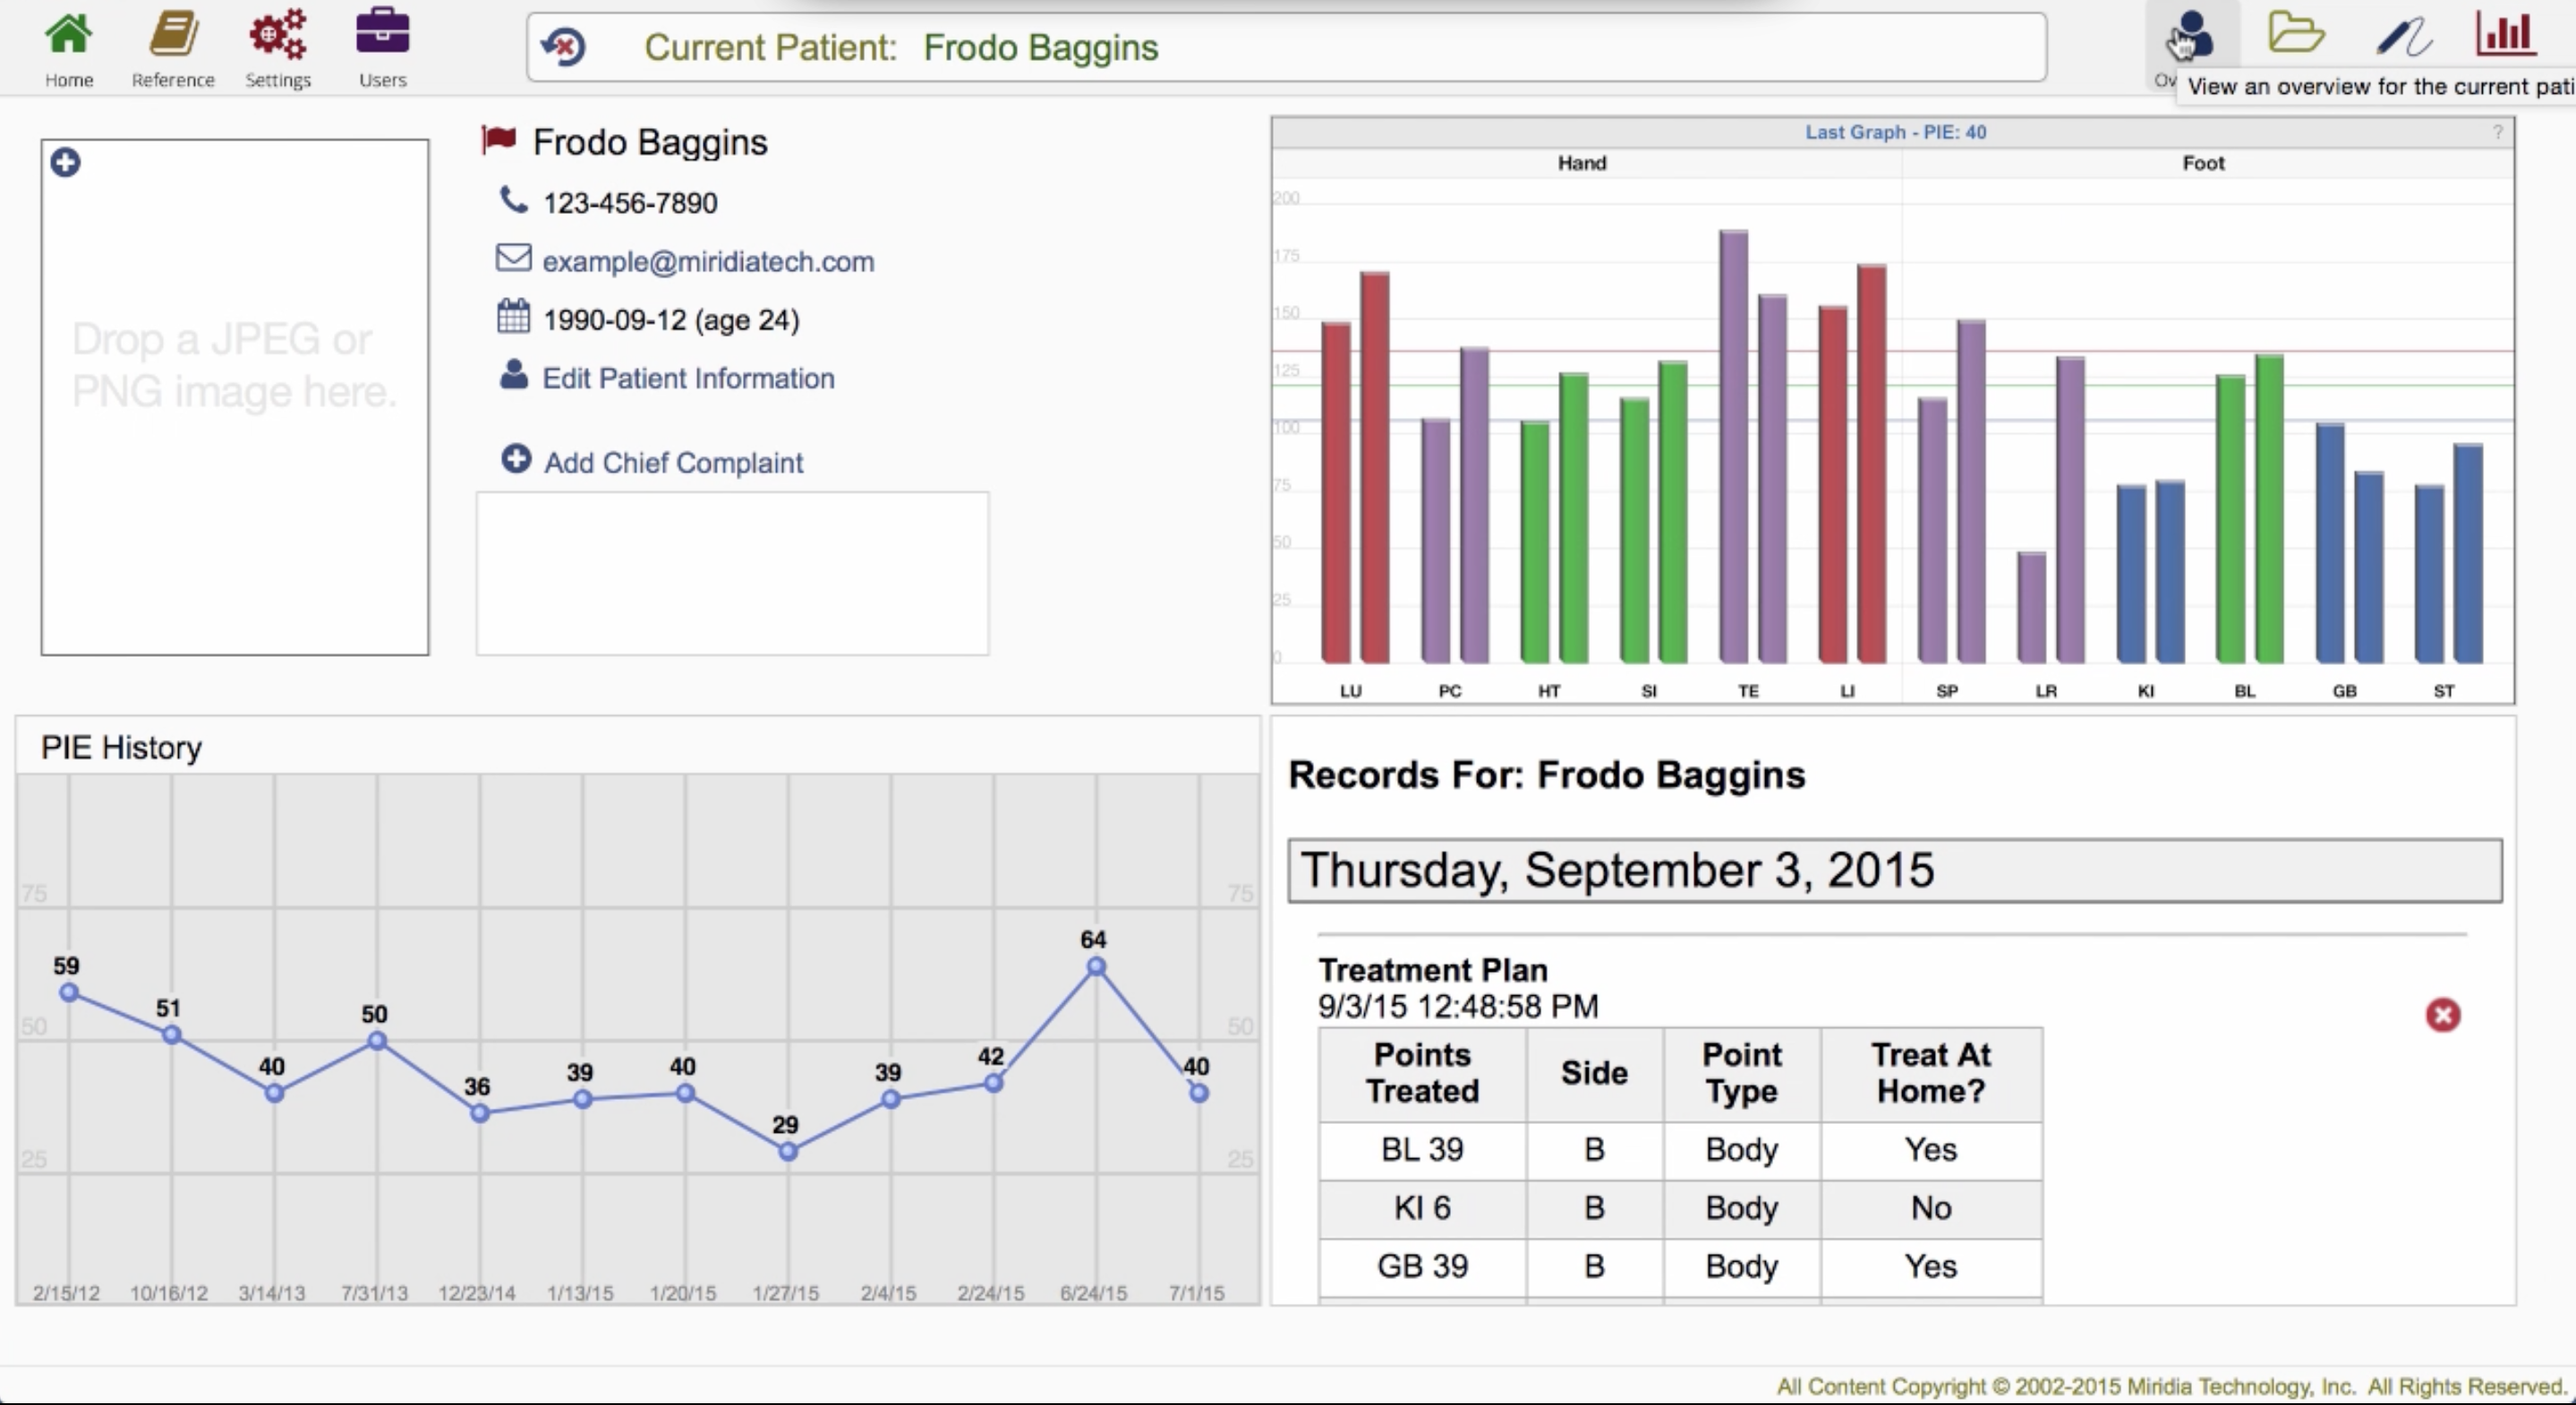Select PIE point 59 on 2/15/12
The image size is (2576, 1405).
pos(68,993)
